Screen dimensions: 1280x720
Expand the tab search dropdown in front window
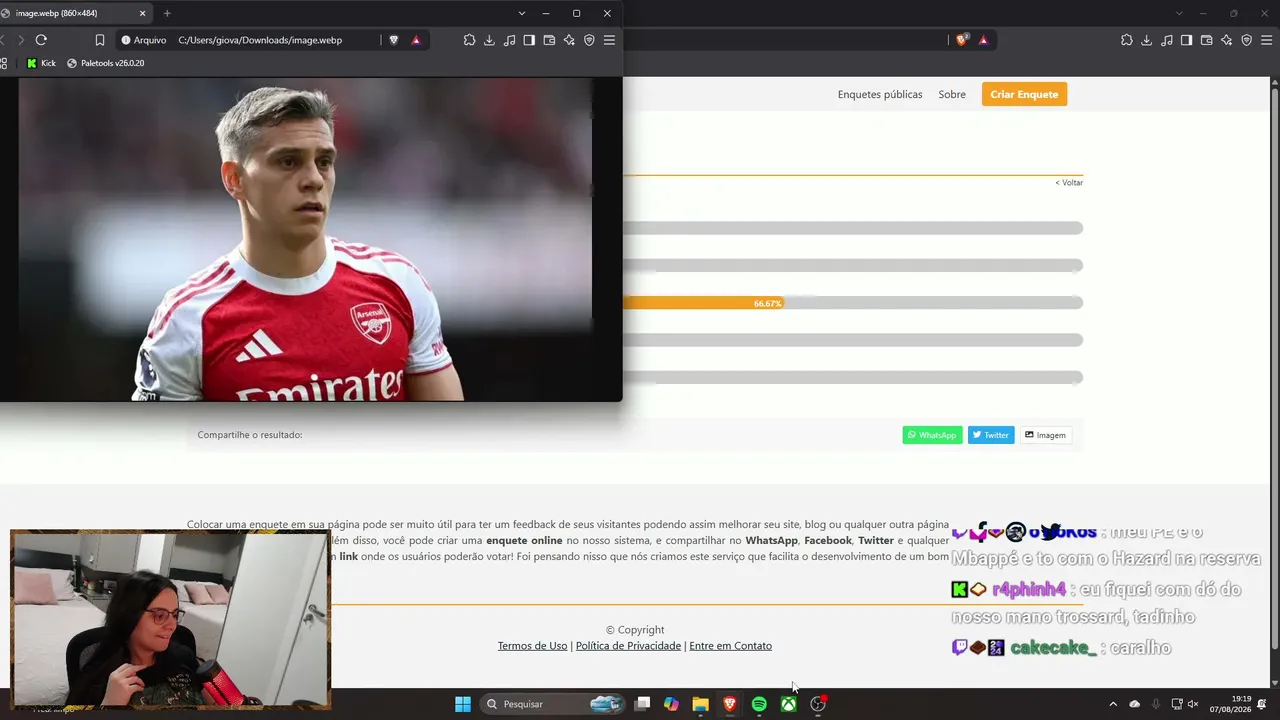(521, 13)
